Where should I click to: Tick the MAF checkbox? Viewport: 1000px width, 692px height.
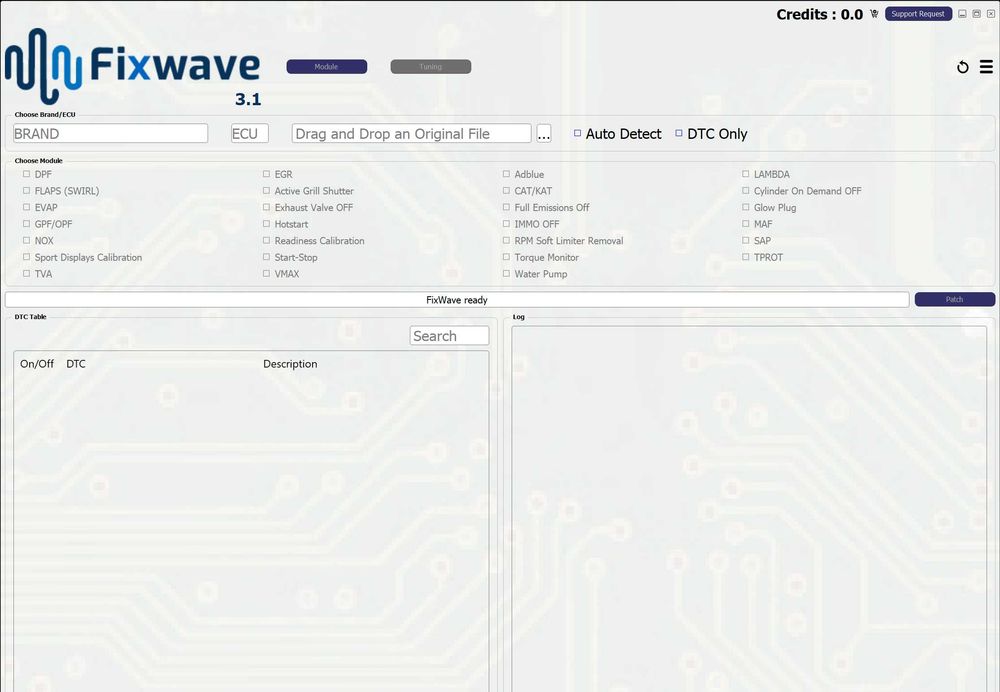[x=746, y=223]
